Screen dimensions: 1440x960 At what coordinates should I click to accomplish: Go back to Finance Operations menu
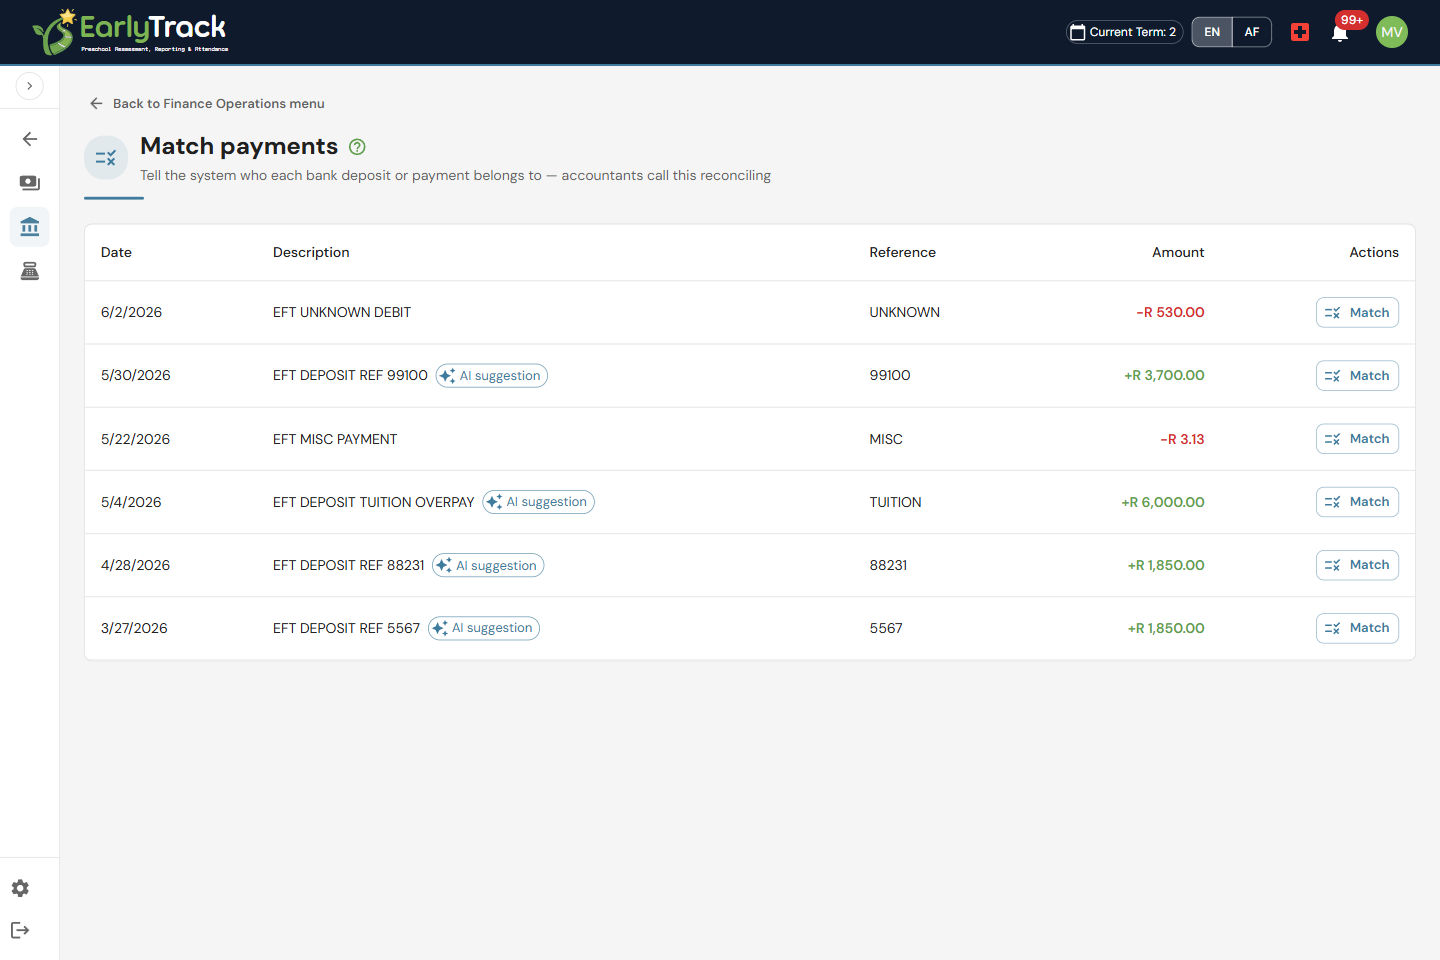(x=207, y=103)
